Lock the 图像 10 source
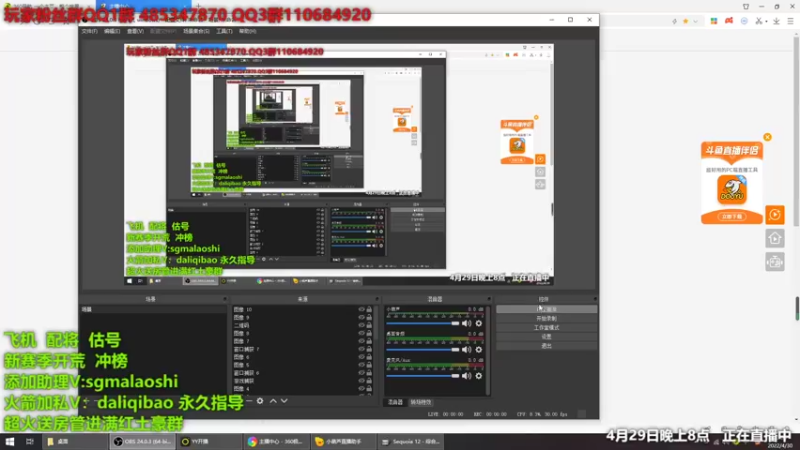This screenshot has height=450, width=800. (x=369, y=310)
